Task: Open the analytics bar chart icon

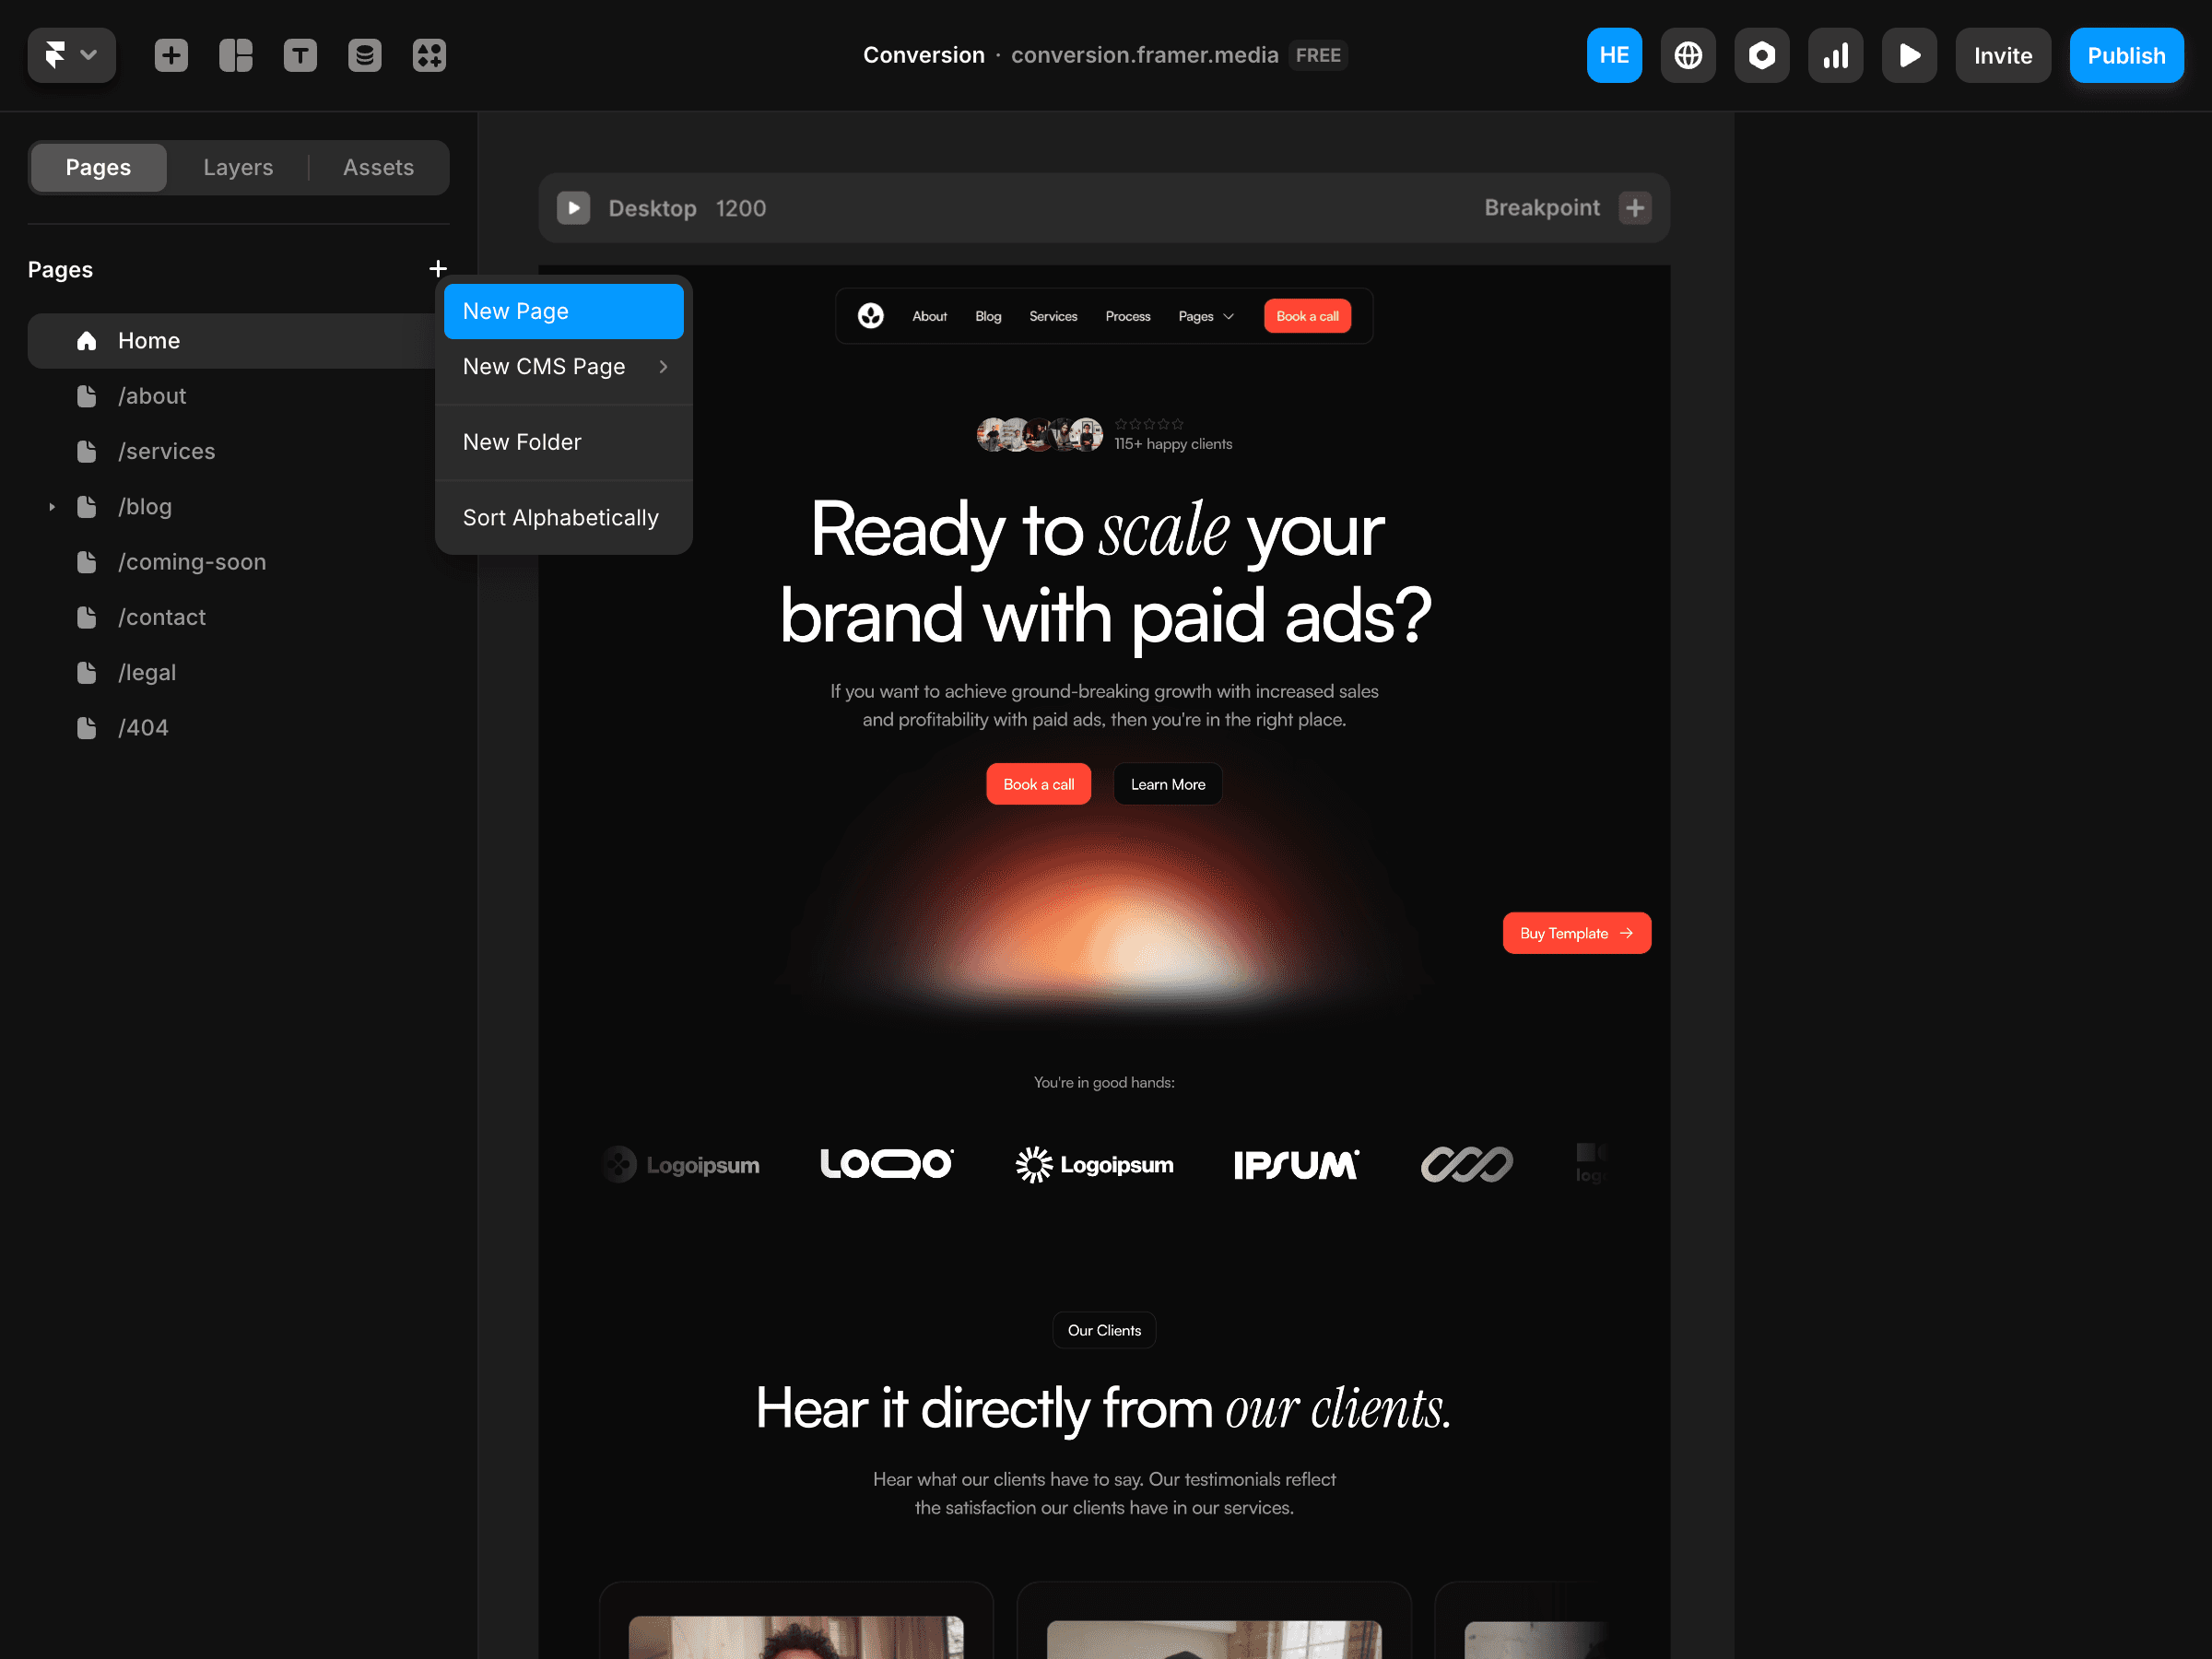Action: click(1835, 55)
